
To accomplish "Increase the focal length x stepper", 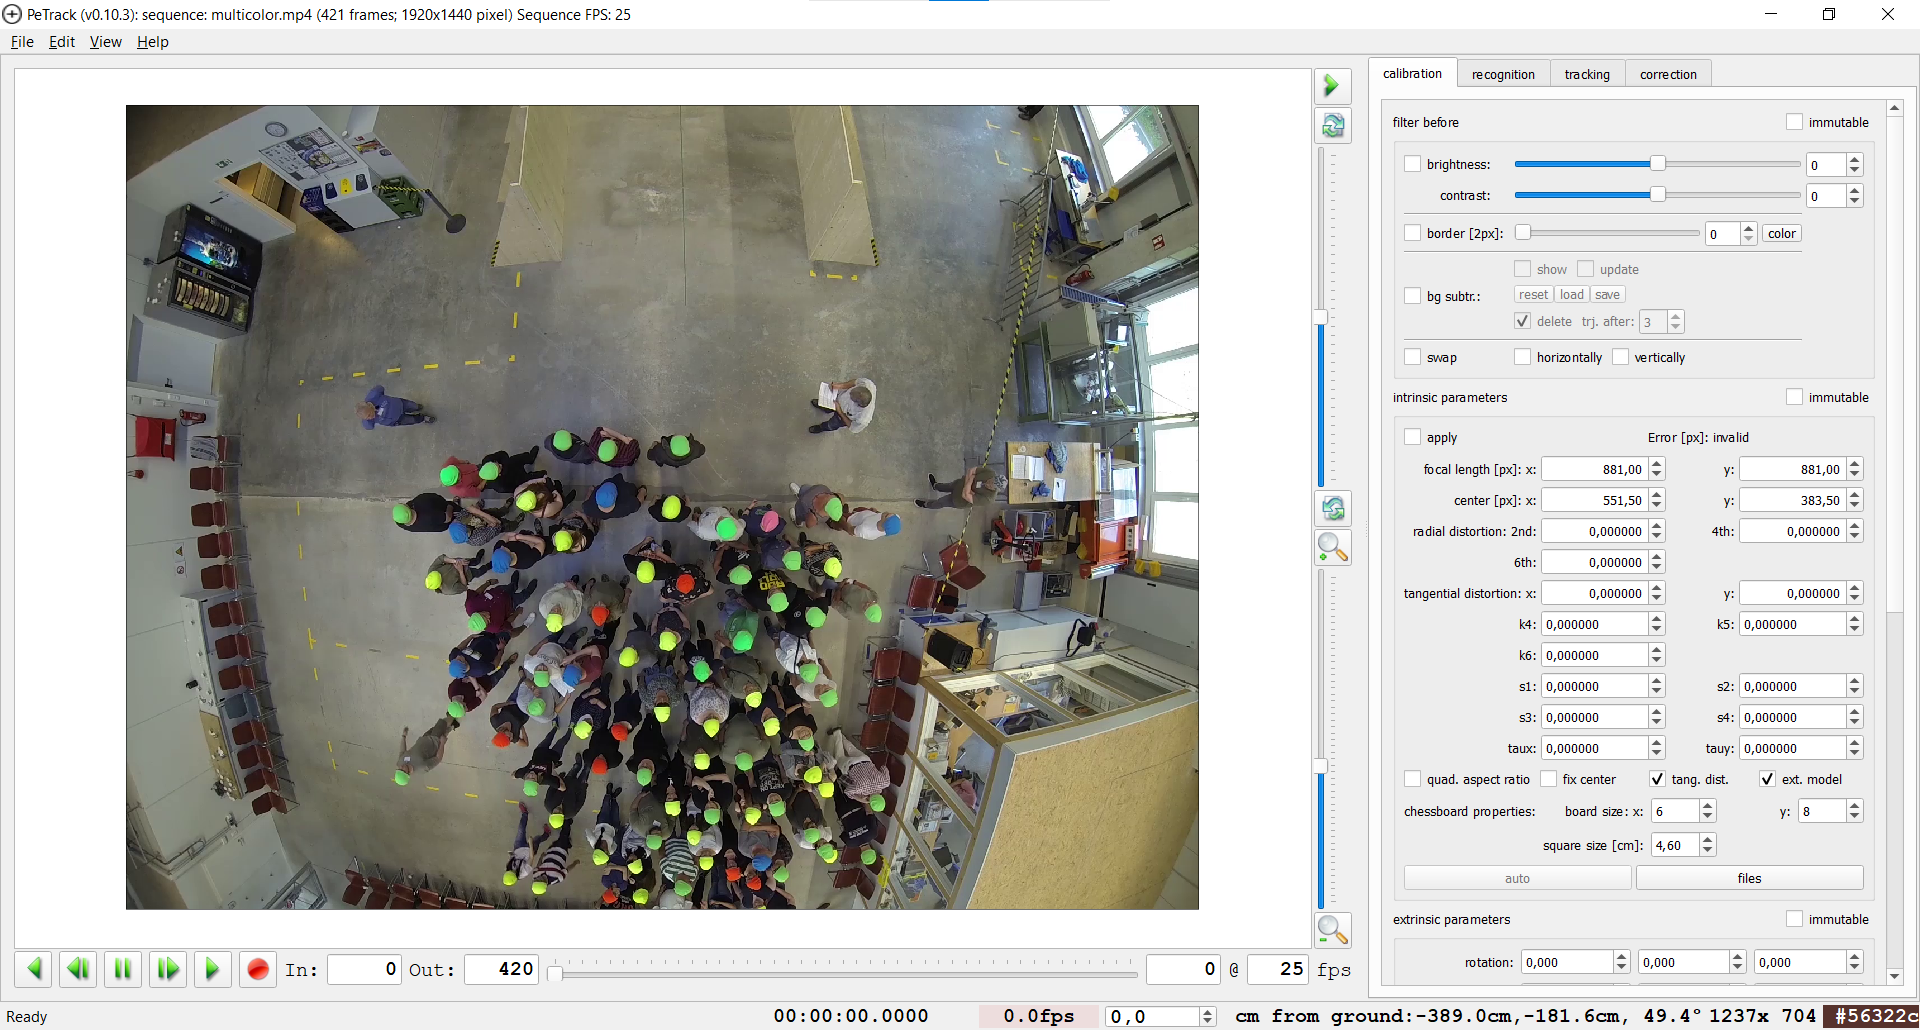I will tap(1657, 464).
